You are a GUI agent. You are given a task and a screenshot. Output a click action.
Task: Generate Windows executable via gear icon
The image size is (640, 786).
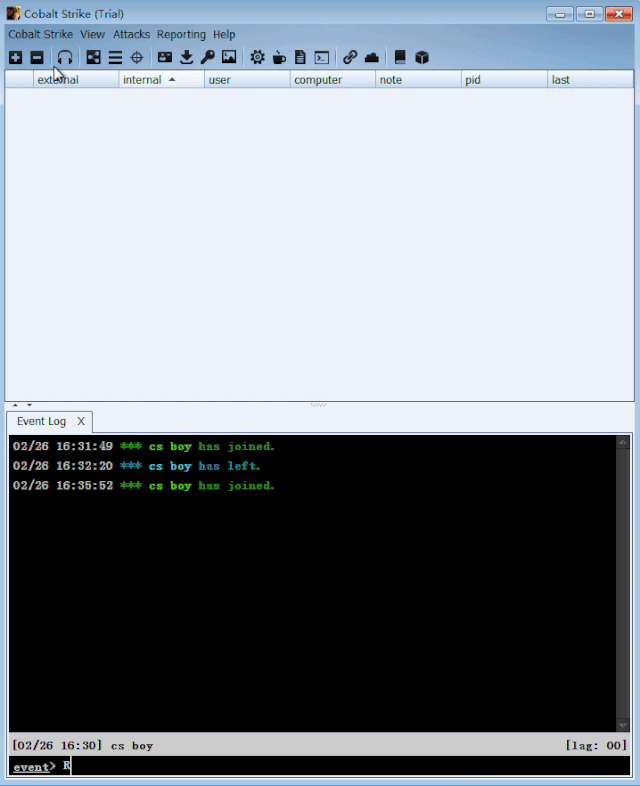coord(258,57)
